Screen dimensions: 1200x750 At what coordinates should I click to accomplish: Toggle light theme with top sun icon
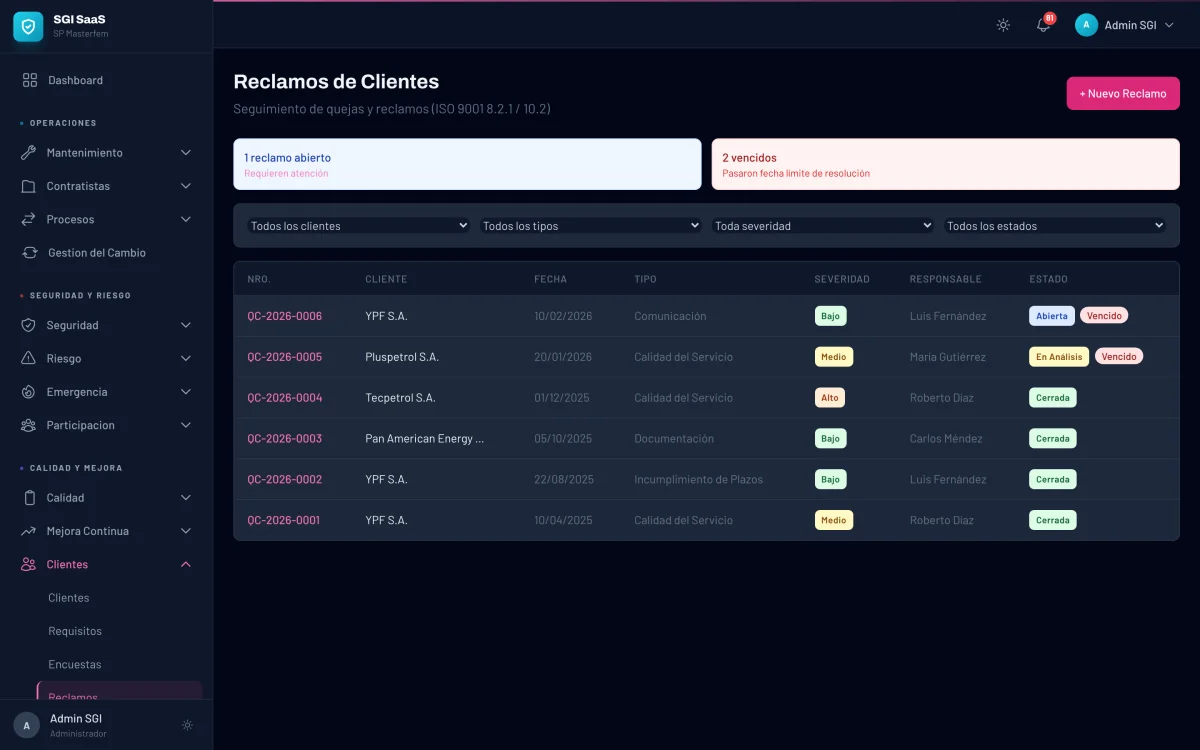coord(1003,25)
